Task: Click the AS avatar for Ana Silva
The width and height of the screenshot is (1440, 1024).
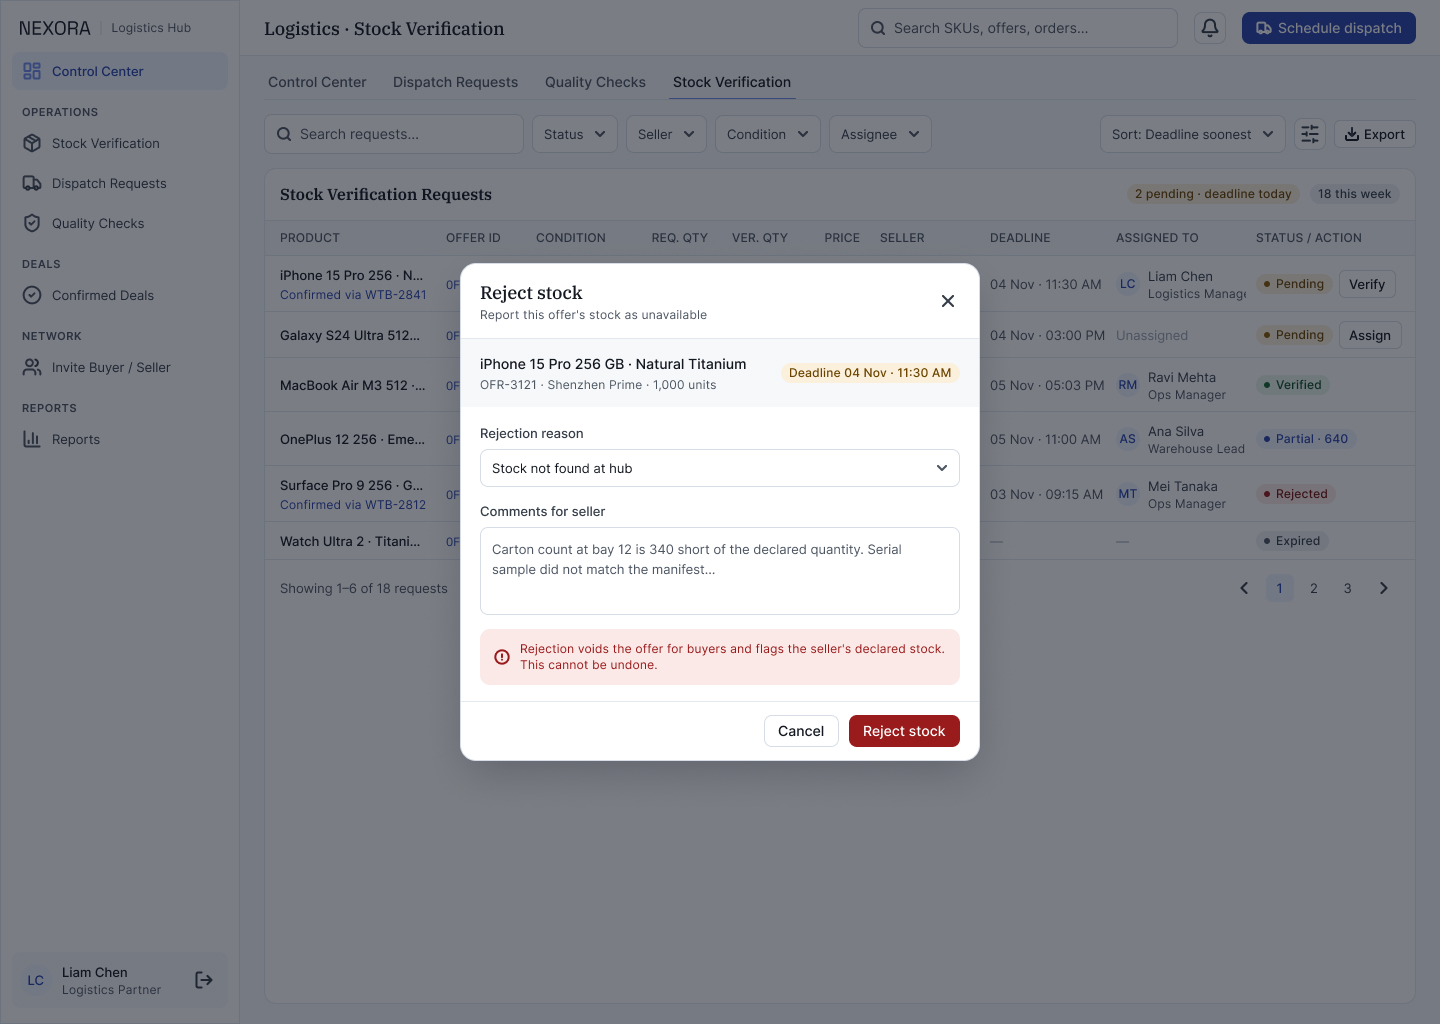Action: pos(1128,439)
